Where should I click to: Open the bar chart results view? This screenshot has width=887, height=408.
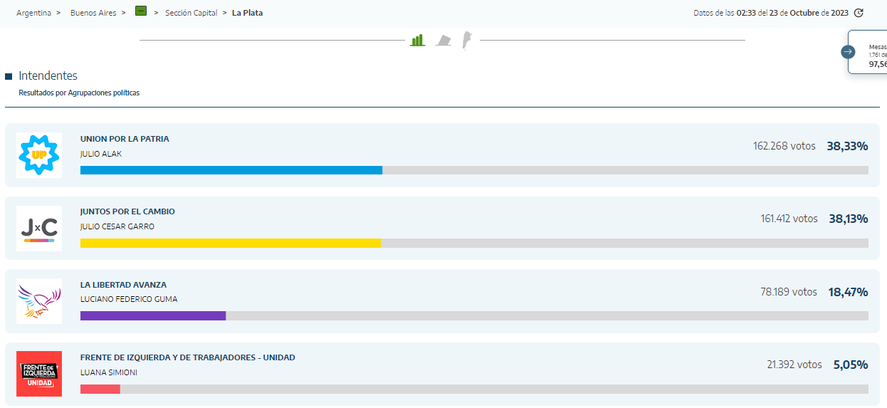click(417, 40)
